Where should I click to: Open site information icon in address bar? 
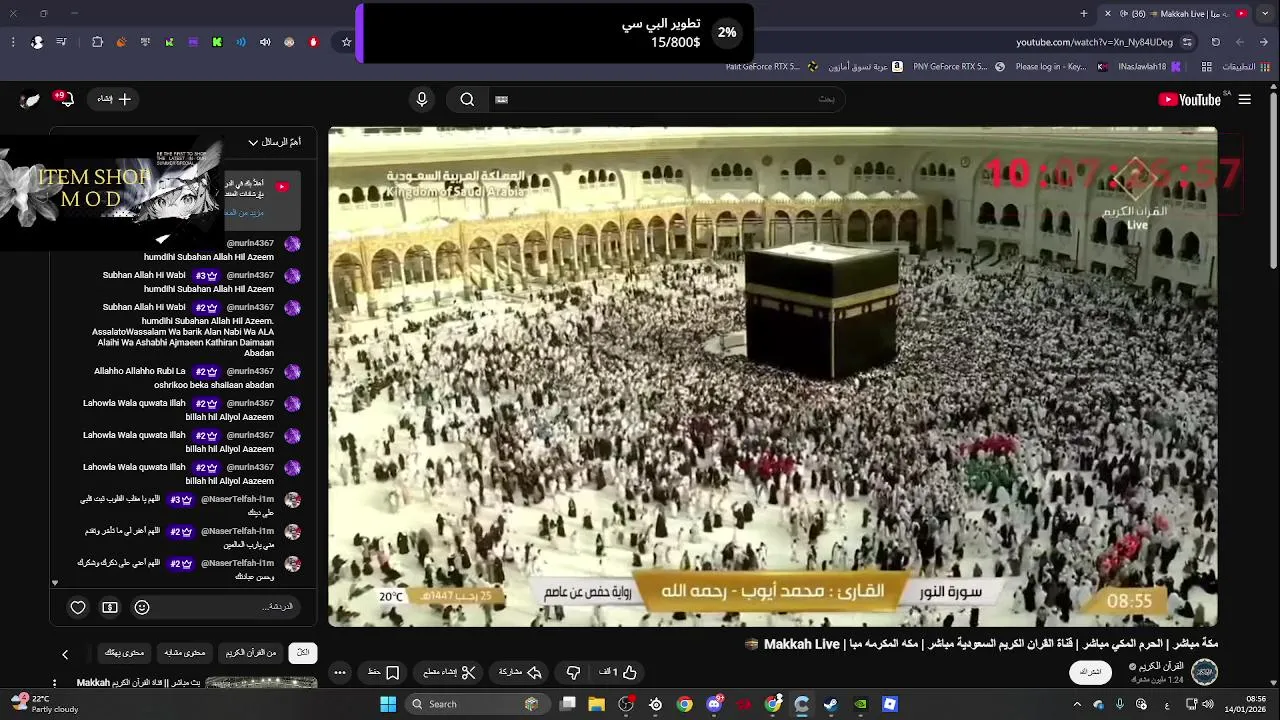point(1187,42)
